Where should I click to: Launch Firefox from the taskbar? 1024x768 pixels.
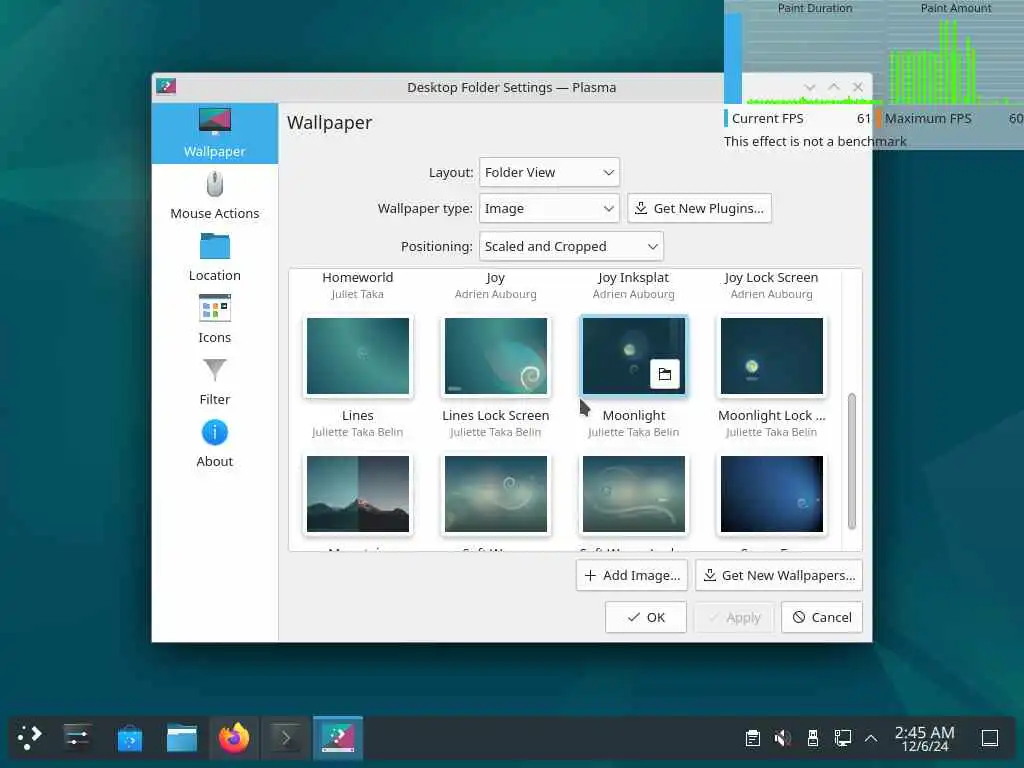click(x=234, y=738)
